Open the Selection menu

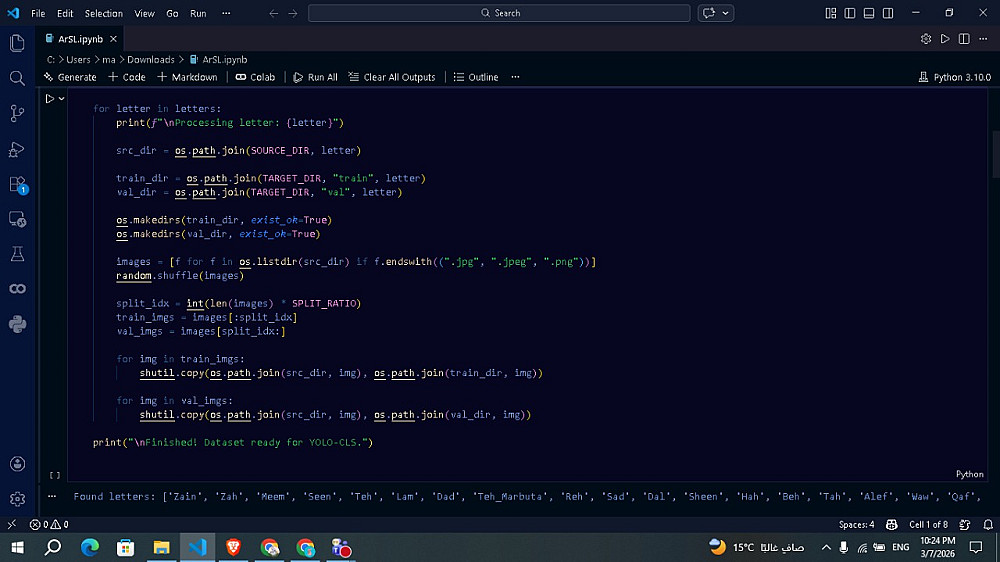103,13
